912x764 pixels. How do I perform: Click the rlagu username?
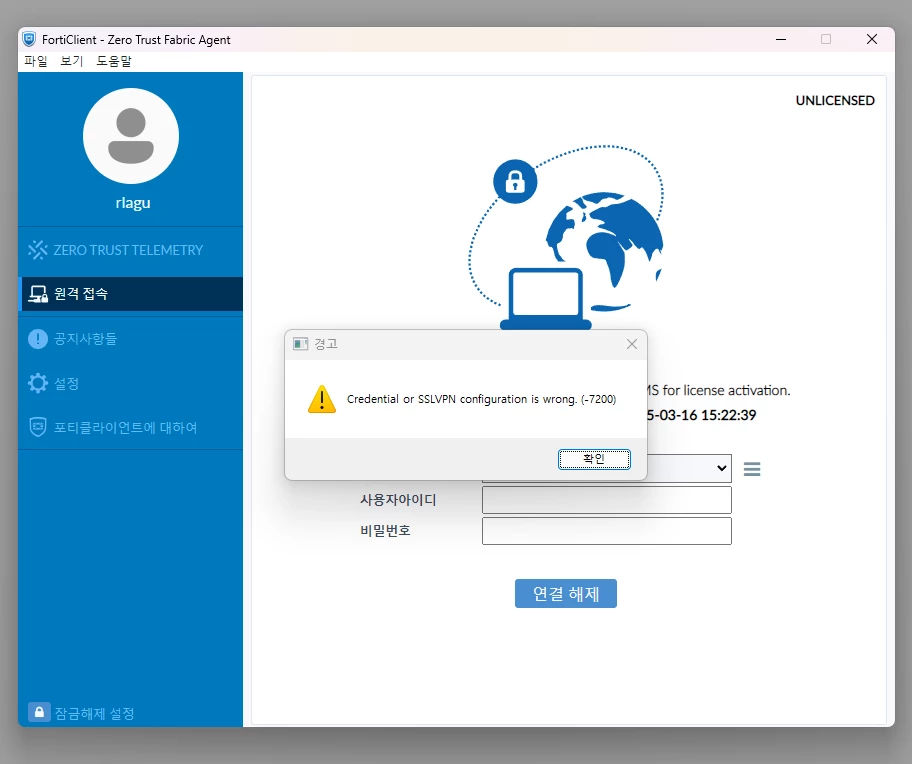pos(133,203)
